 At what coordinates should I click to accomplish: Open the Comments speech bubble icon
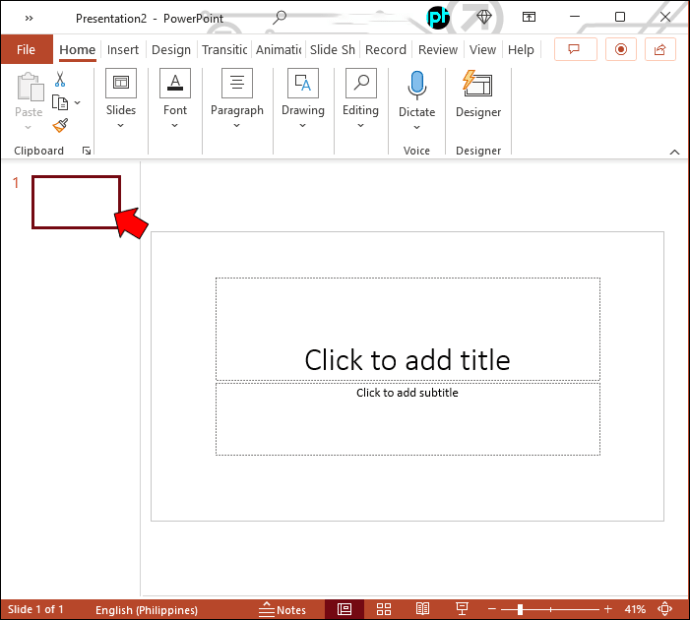(575, 49)
